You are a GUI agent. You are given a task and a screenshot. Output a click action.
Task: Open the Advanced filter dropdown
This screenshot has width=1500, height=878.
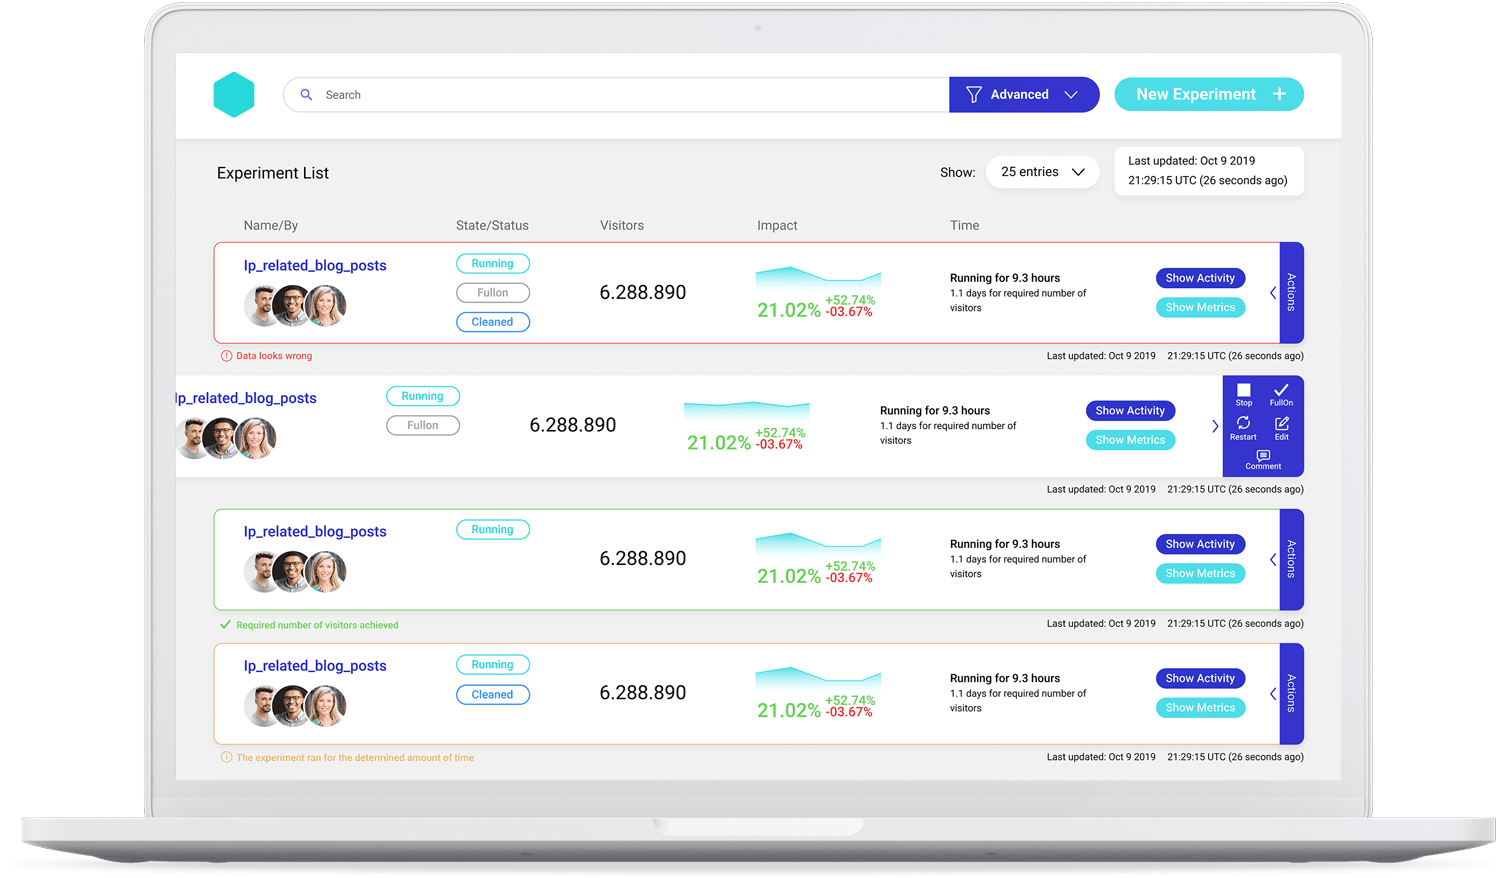[x=1023, y=95]
